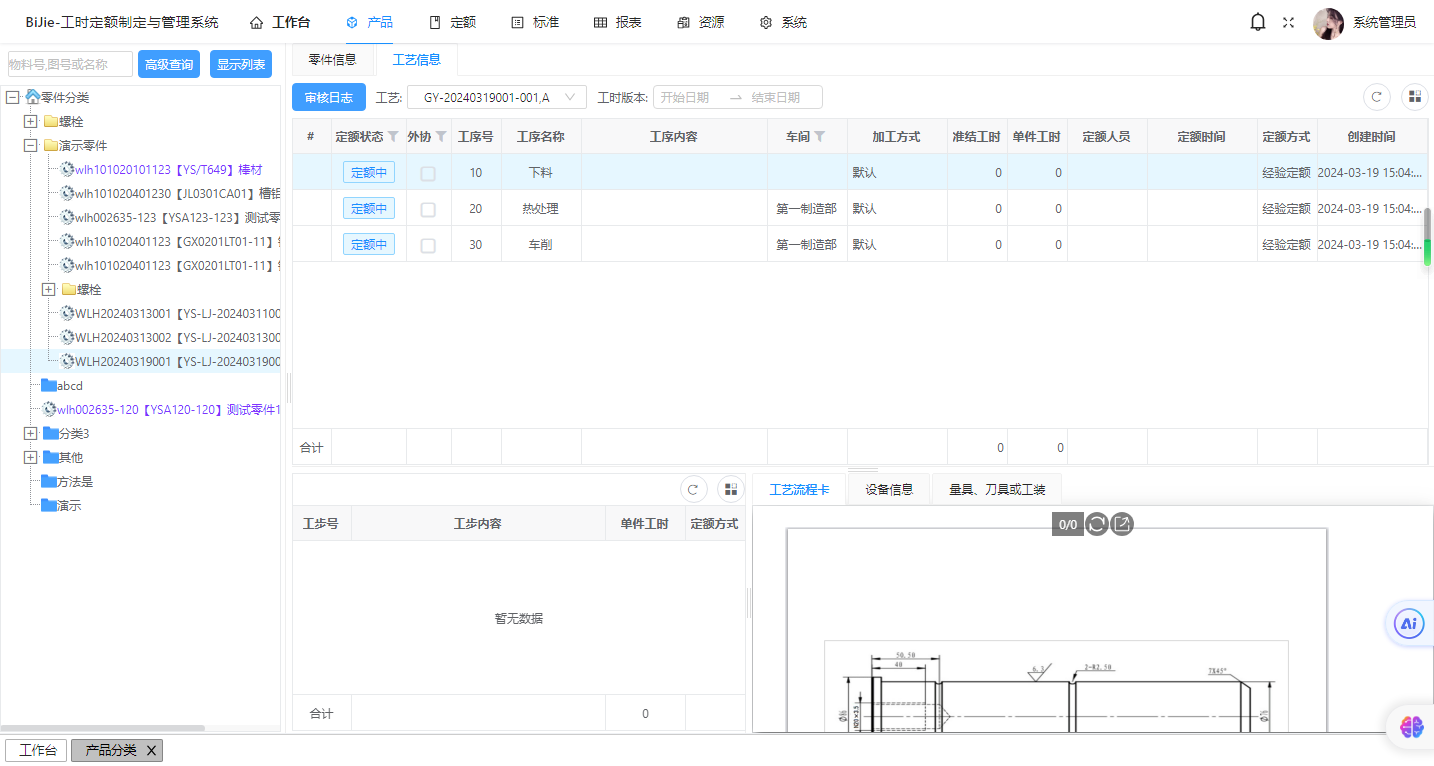Select tree item WLH20240319001
This screenshot has height=766, width=1434.
click(178, 361)
